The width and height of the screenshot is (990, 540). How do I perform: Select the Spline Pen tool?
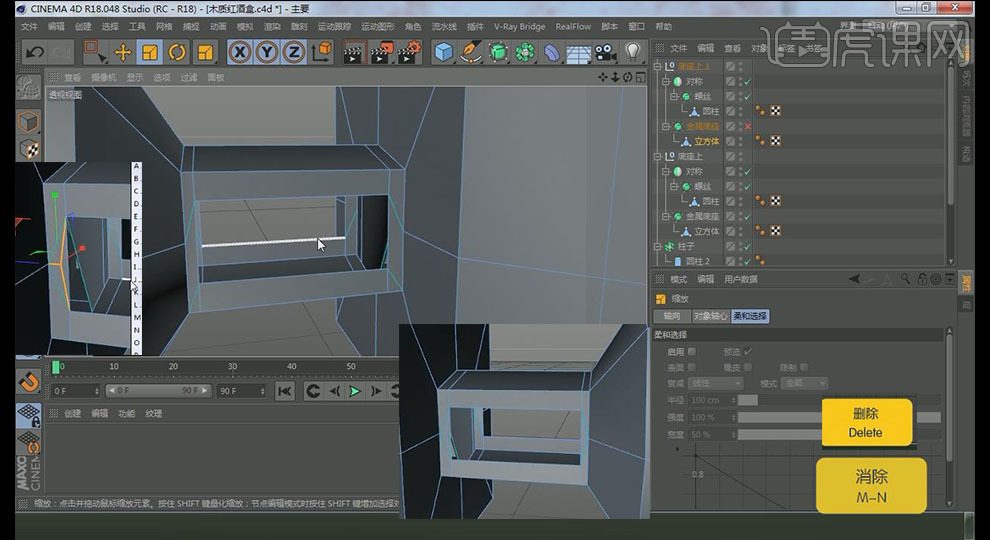471,52
